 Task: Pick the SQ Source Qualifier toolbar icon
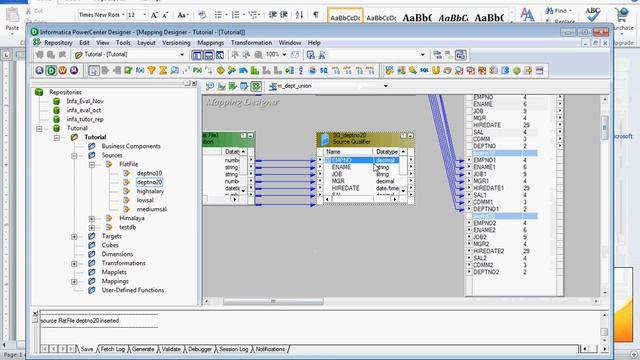(x=324, y=71)
